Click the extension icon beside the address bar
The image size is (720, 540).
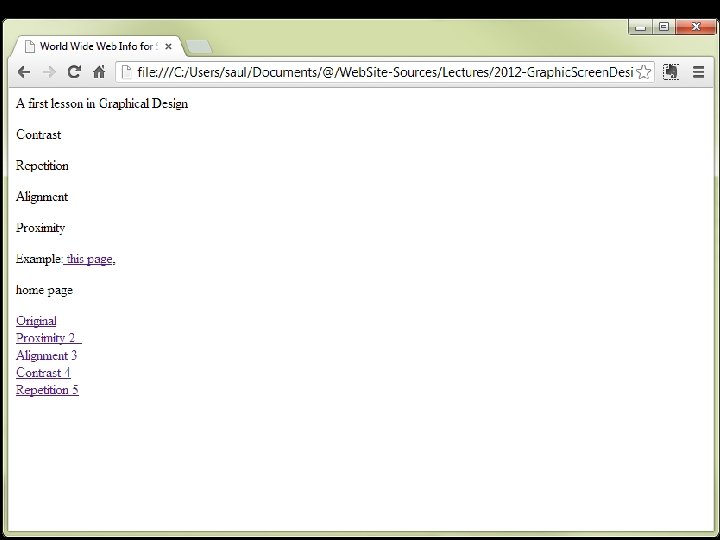671,72
